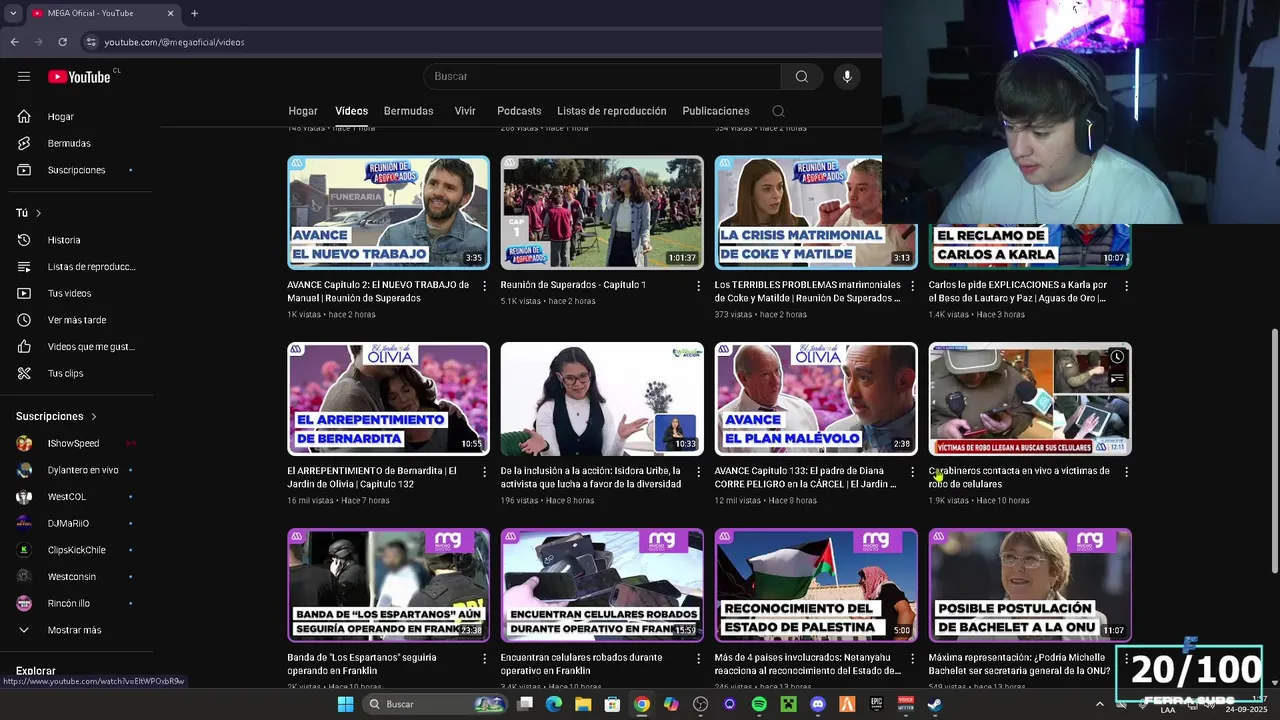Play Bachelet a la ONU thumbnail
This screenshot has width=1280, height=720.
tap(1030, 585)
